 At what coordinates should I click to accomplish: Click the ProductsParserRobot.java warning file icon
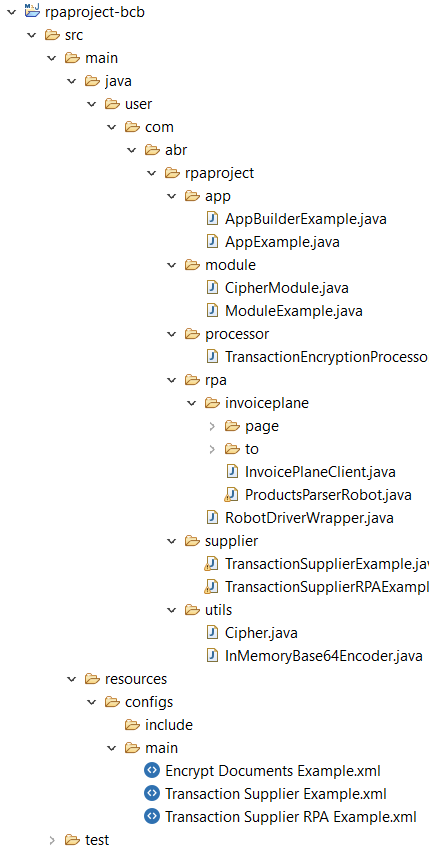pos(232,495)
